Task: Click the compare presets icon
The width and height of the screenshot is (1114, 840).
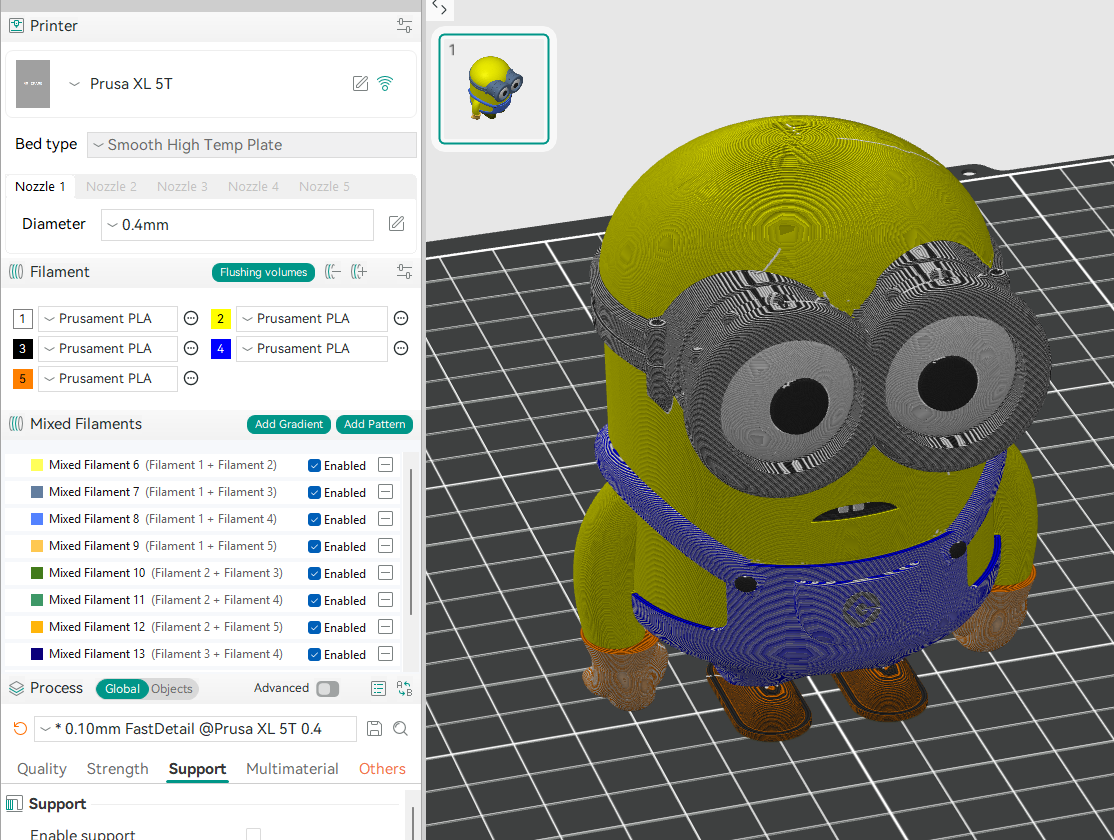Action: (404, 688)
